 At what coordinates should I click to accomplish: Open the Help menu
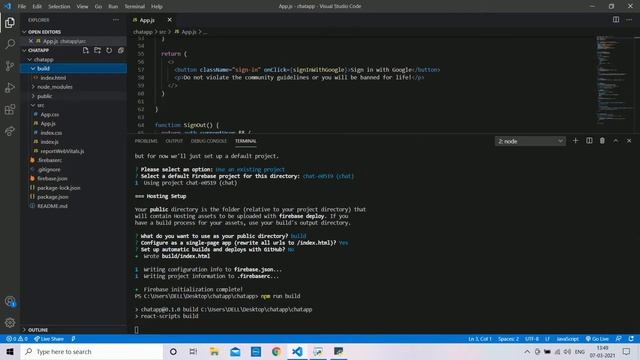click(x=157, y=6)
